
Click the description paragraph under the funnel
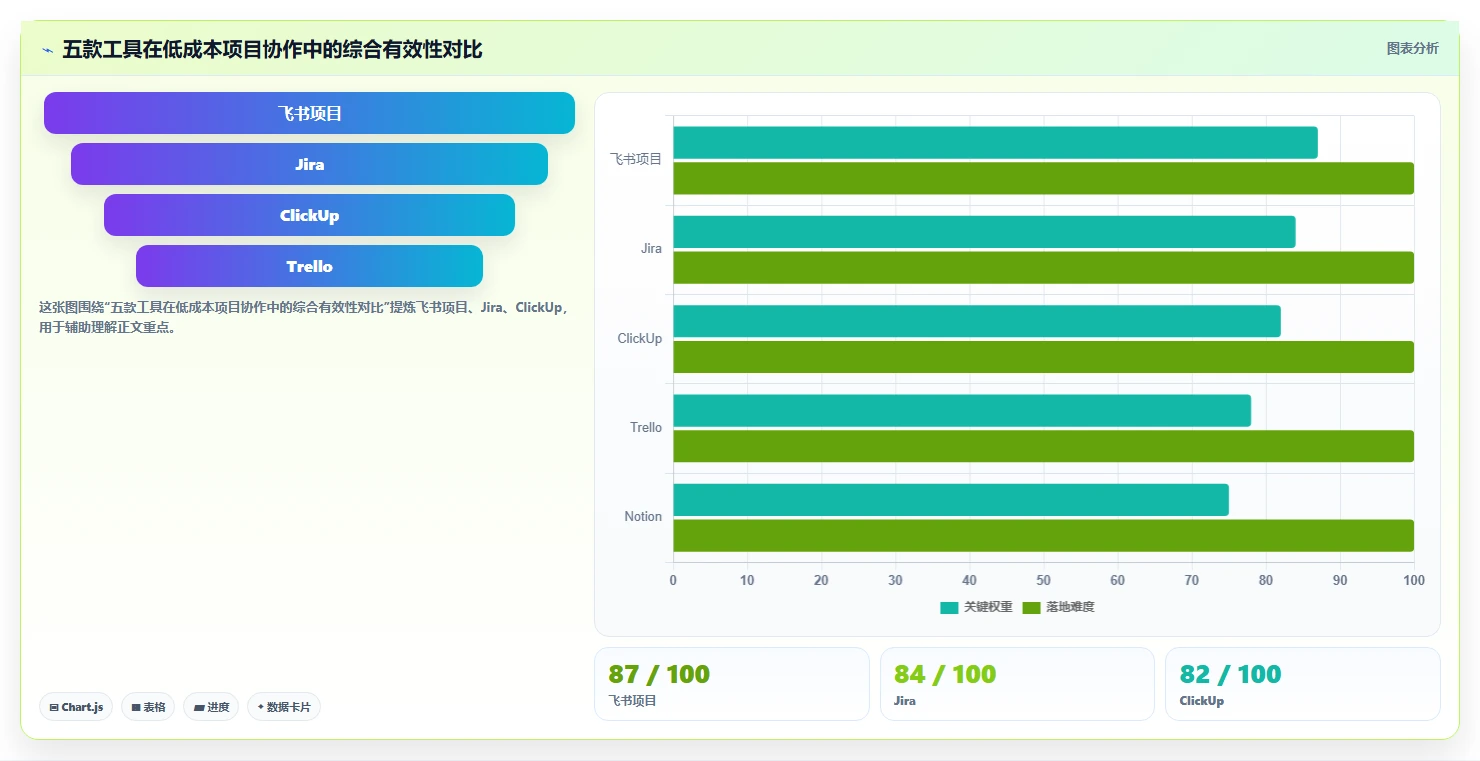[x=303, y=317]
